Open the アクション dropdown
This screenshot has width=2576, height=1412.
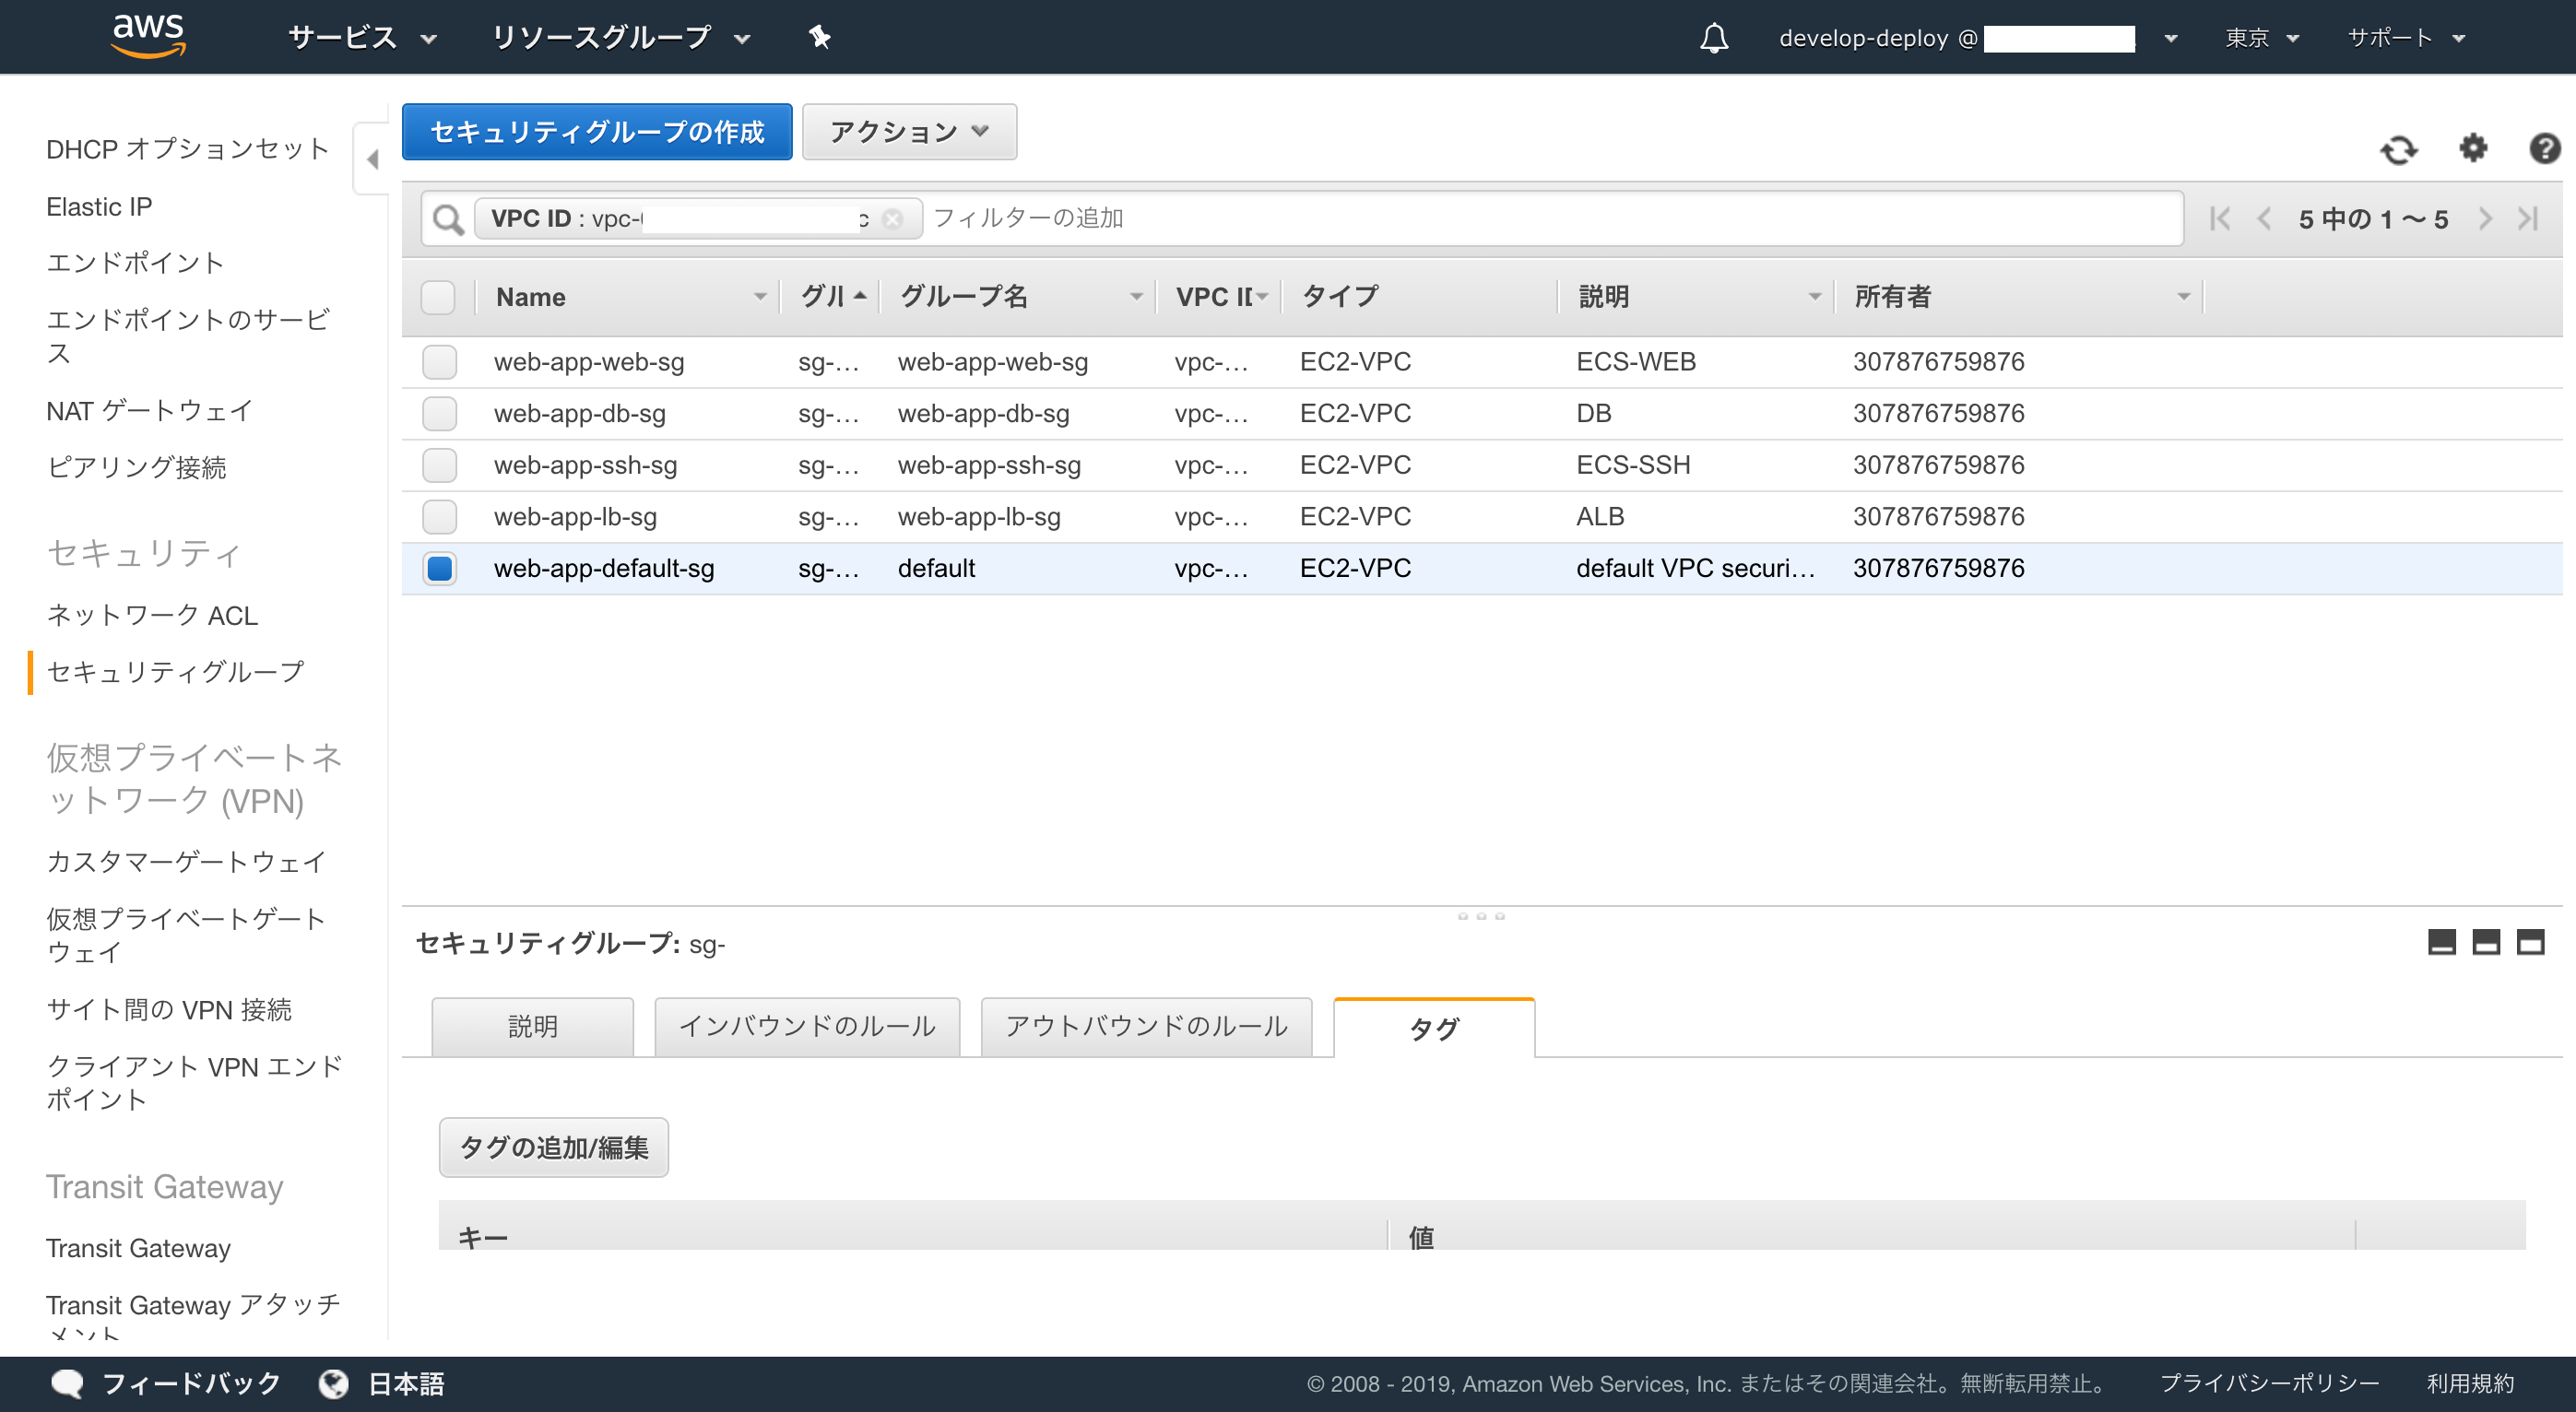pyautogui.click(x=908, y=132)
